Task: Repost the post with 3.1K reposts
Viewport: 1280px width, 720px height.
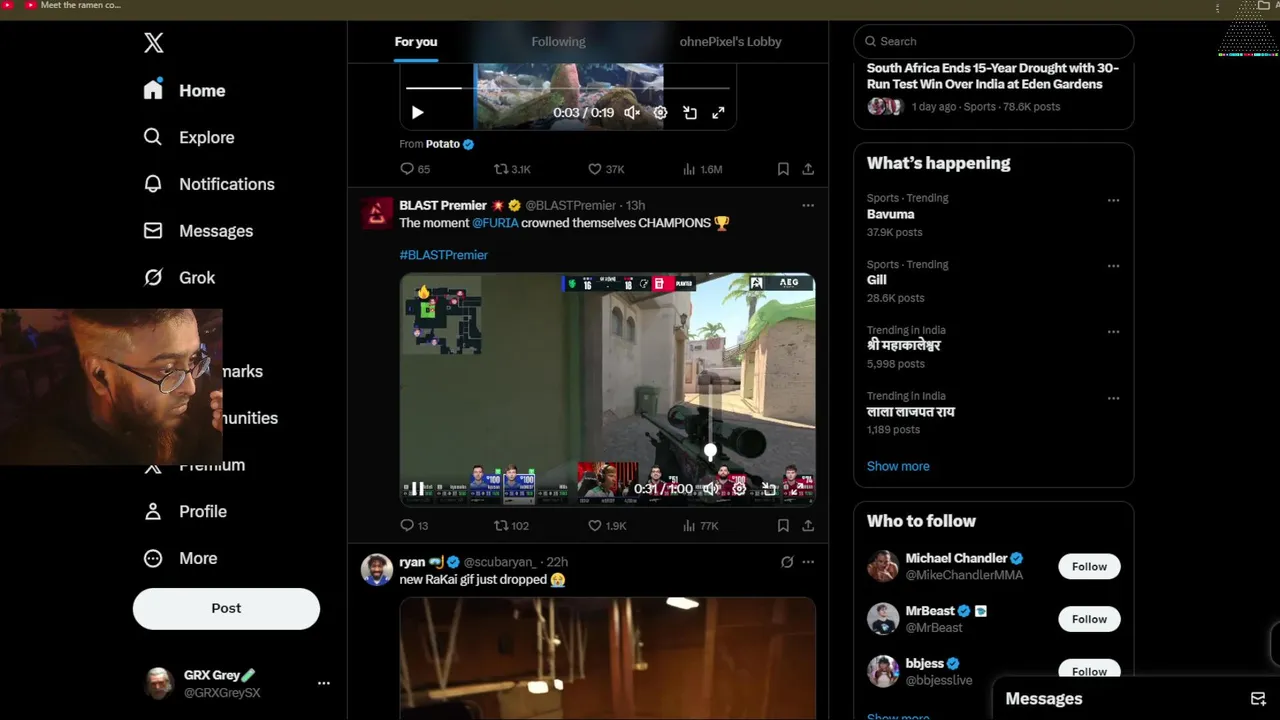Action: (512, 169)
